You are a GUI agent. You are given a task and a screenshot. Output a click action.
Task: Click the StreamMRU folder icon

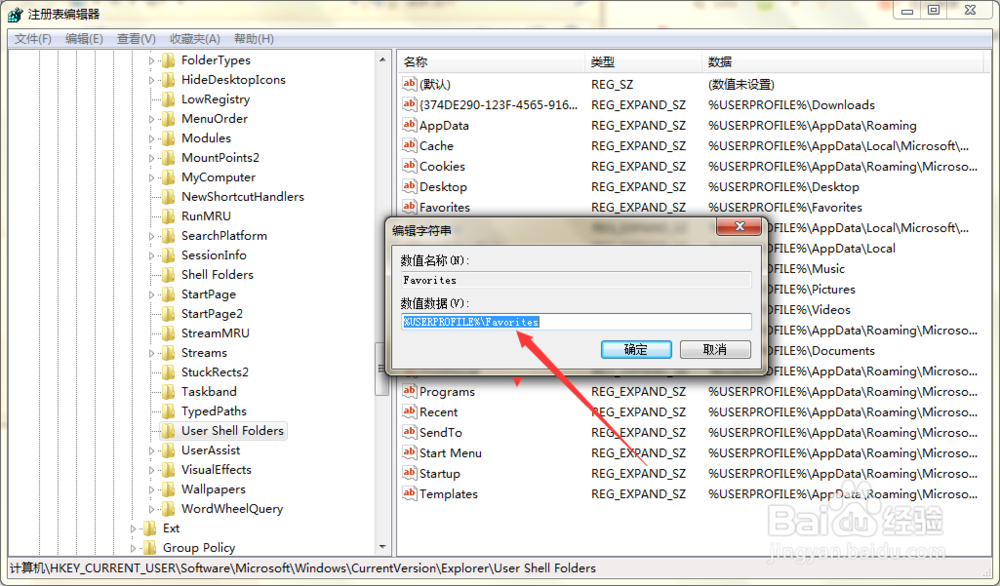pos(168,333)
